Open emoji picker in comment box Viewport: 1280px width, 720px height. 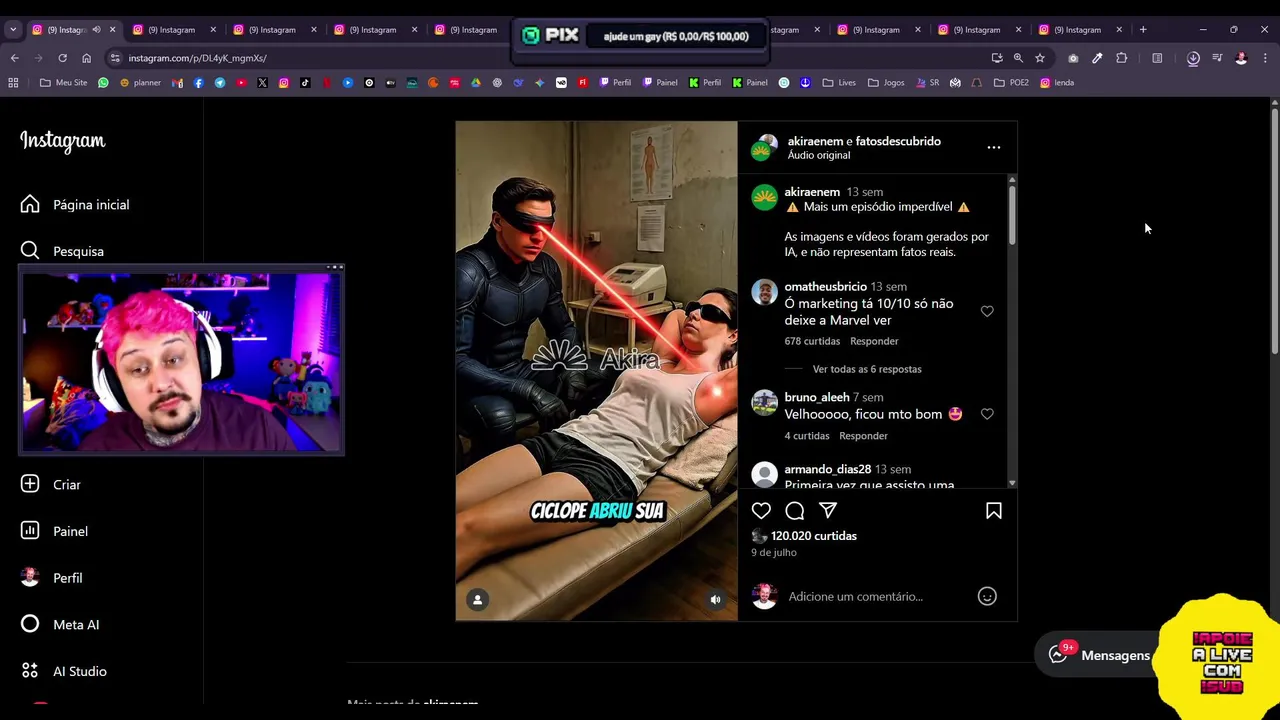(x=987, y=596)
